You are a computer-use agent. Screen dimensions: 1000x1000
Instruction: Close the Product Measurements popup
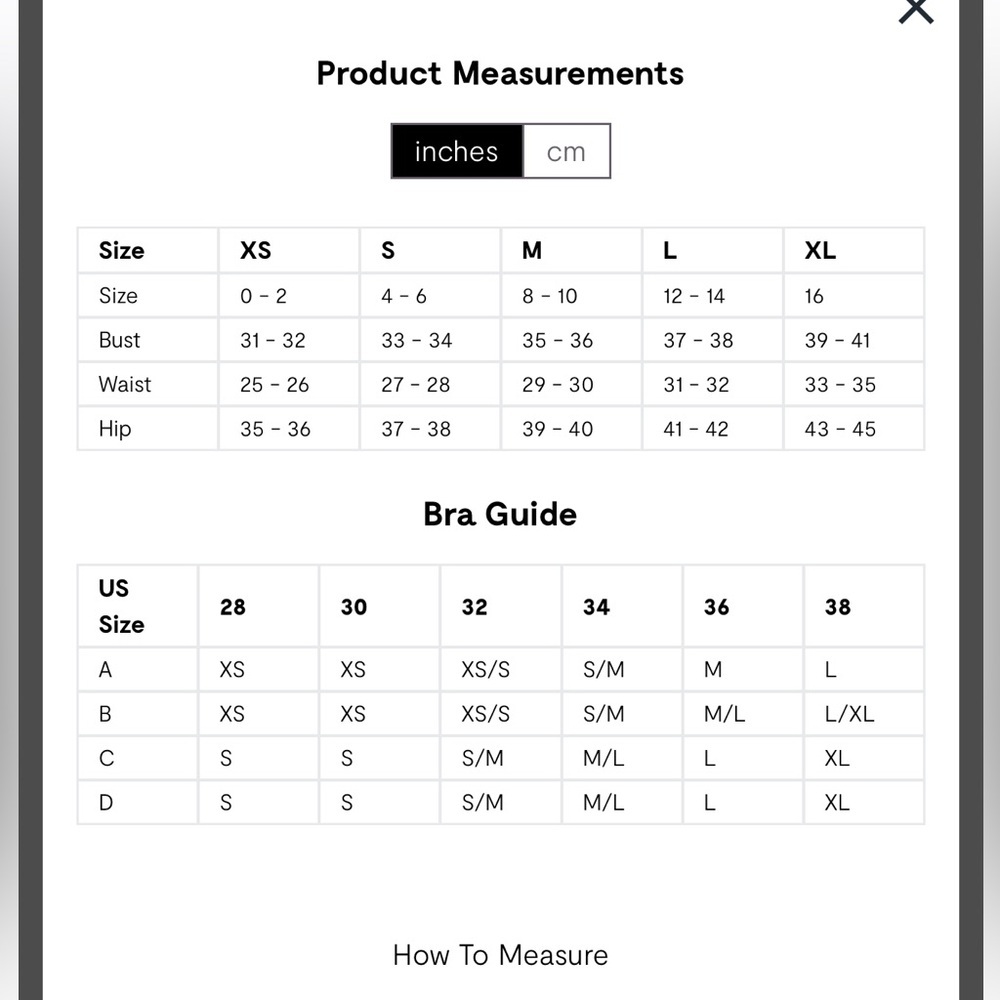click(x=915, y=10)
